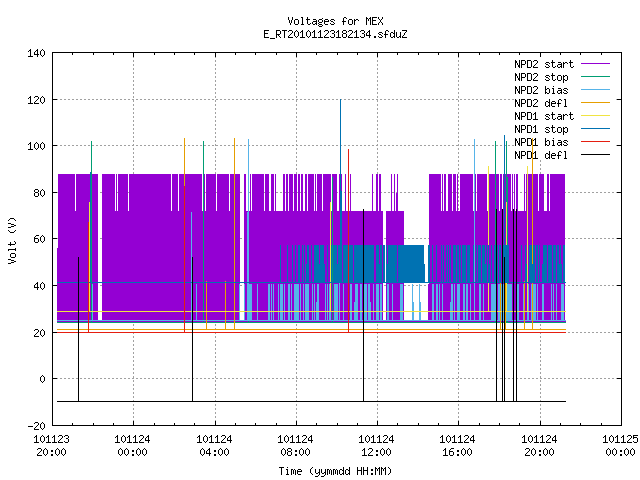
Task: Click the 101125 00:00 time tick label
Action: [x=620, y=446]
